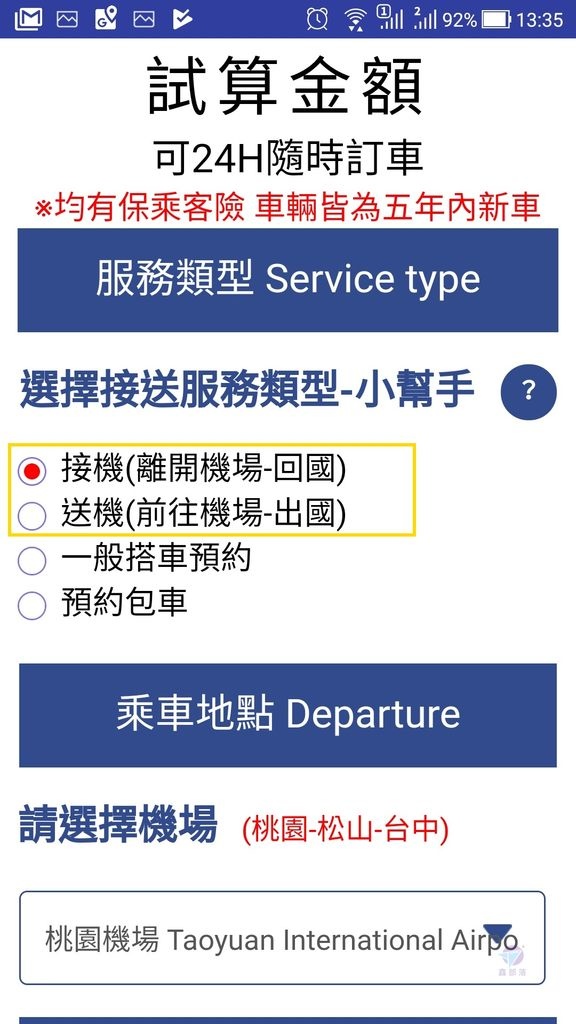Tap the question mark help icon
The width and height of the screenshot is (576, 1024).
[528, 392]
